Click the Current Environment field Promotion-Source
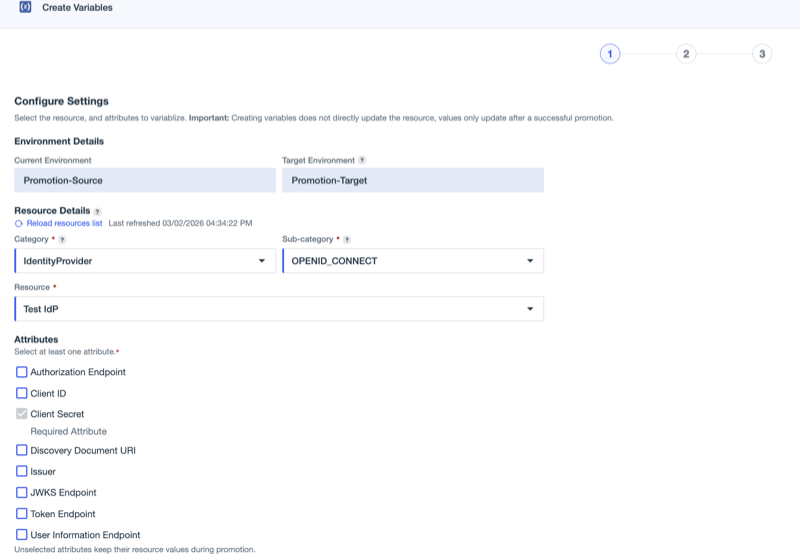 pos(145,180)
